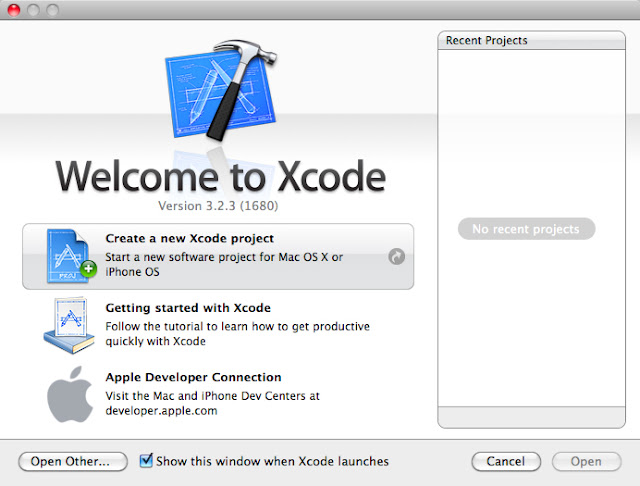This screenshot has height=486, width=640.
Task: Click the arrow icon in Create project row
Action: point(396,257)
